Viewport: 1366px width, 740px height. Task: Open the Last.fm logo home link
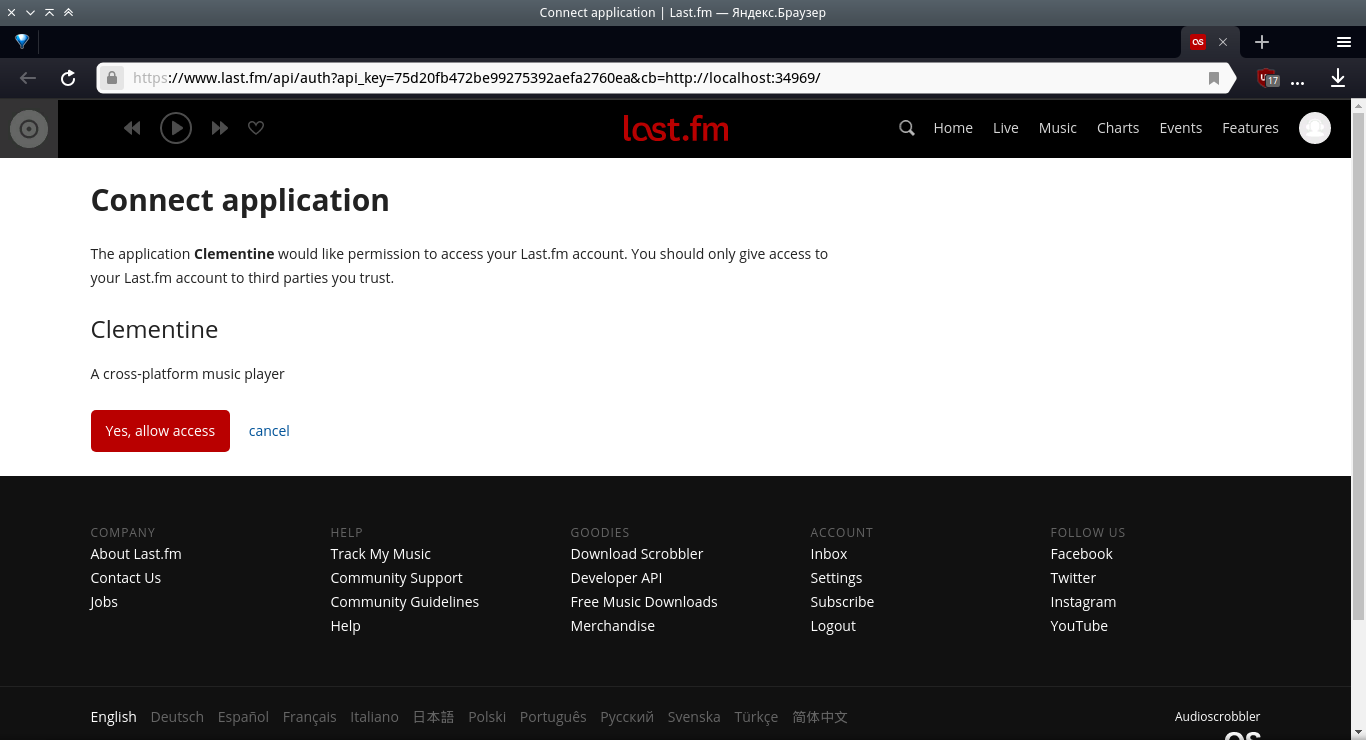coord(675,129)
